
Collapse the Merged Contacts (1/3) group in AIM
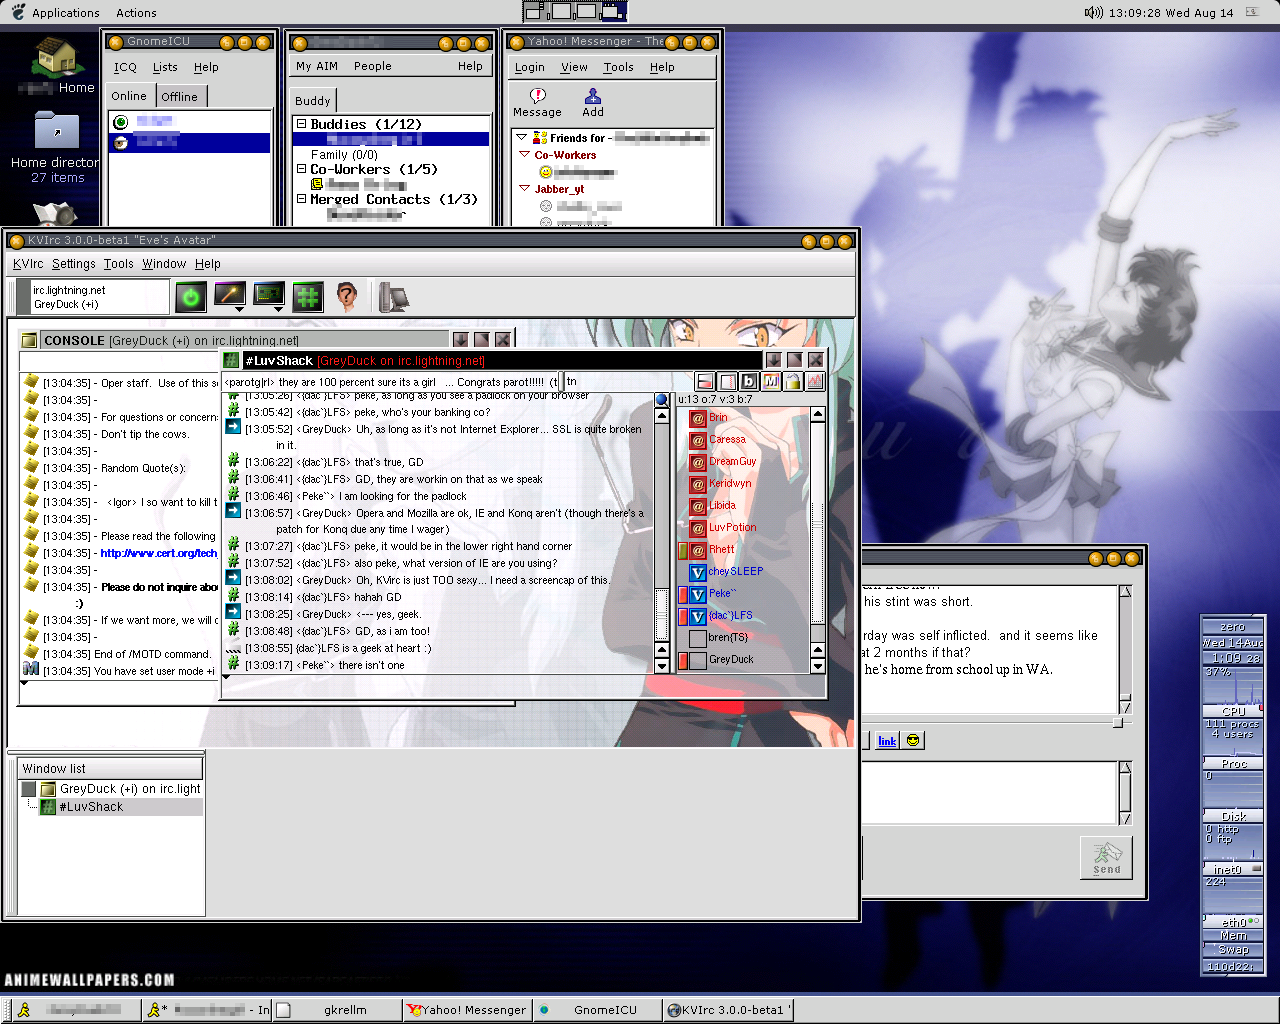click(301, 199)
